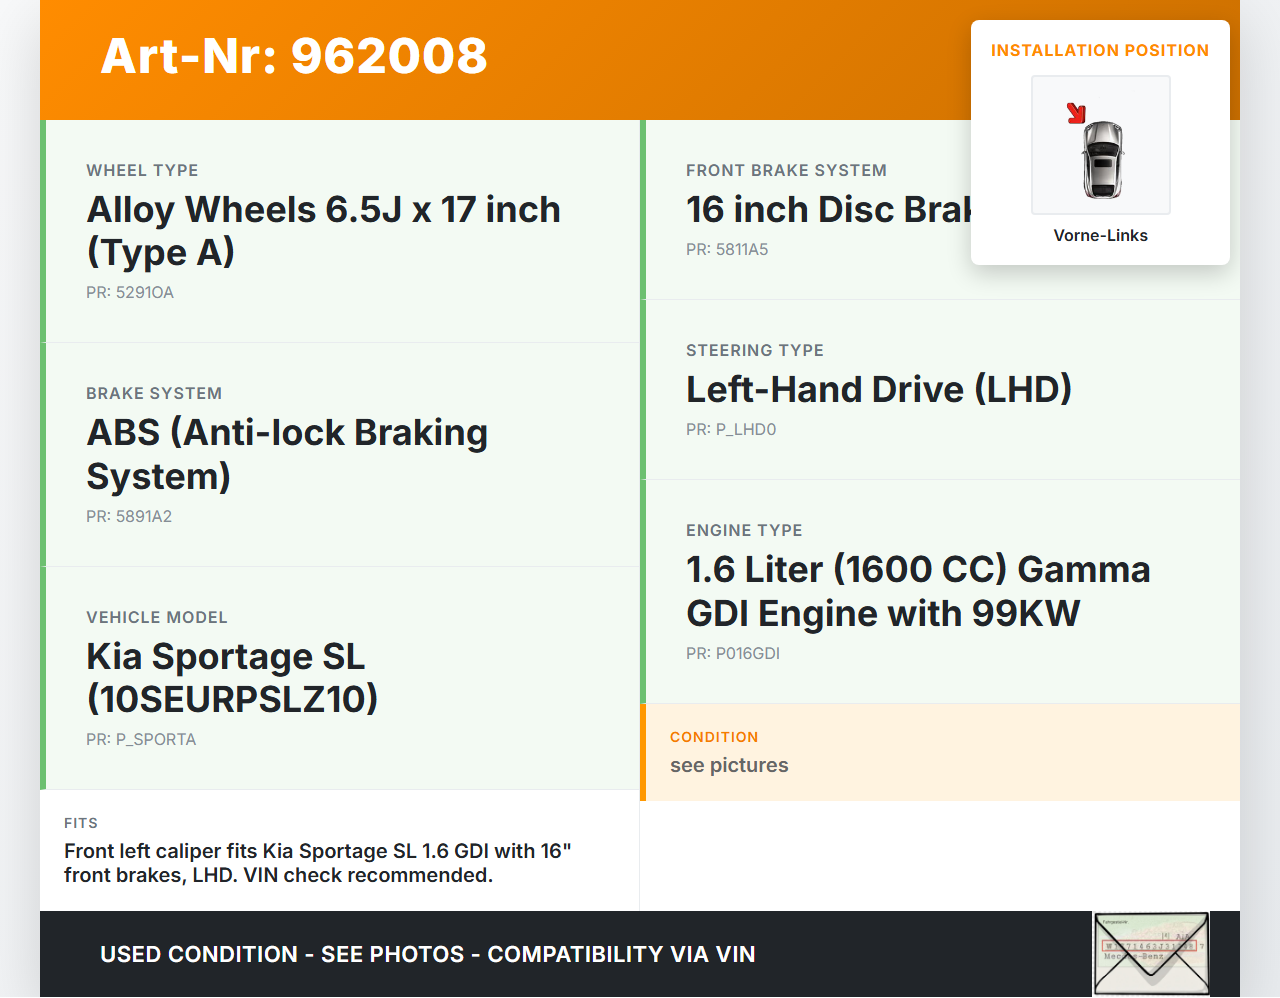Click the car installation position image

pos(1101,146)
